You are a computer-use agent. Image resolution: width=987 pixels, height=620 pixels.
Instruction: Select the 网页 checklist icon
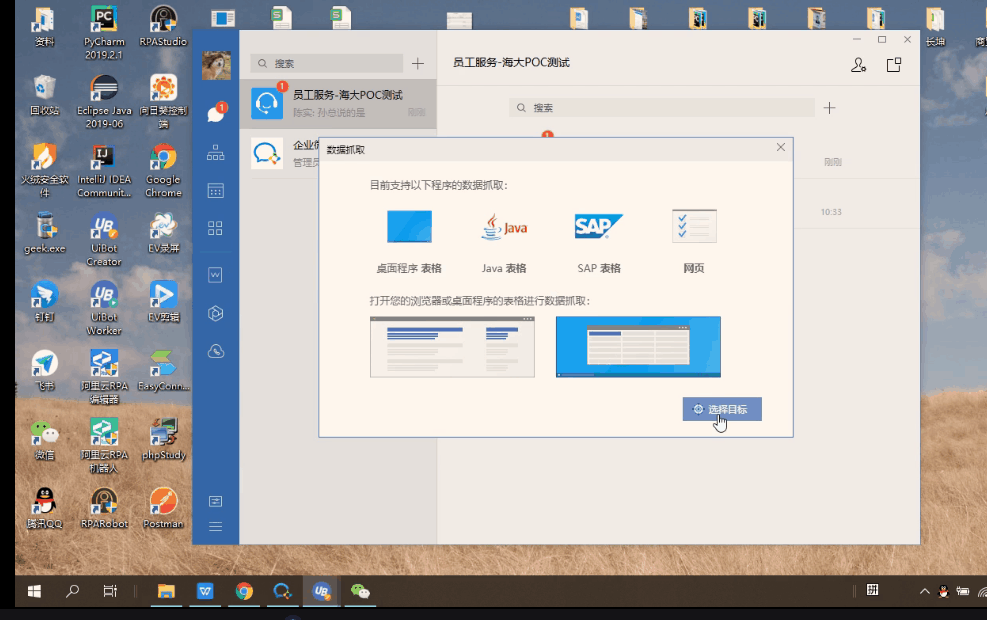tap(694, 227)
